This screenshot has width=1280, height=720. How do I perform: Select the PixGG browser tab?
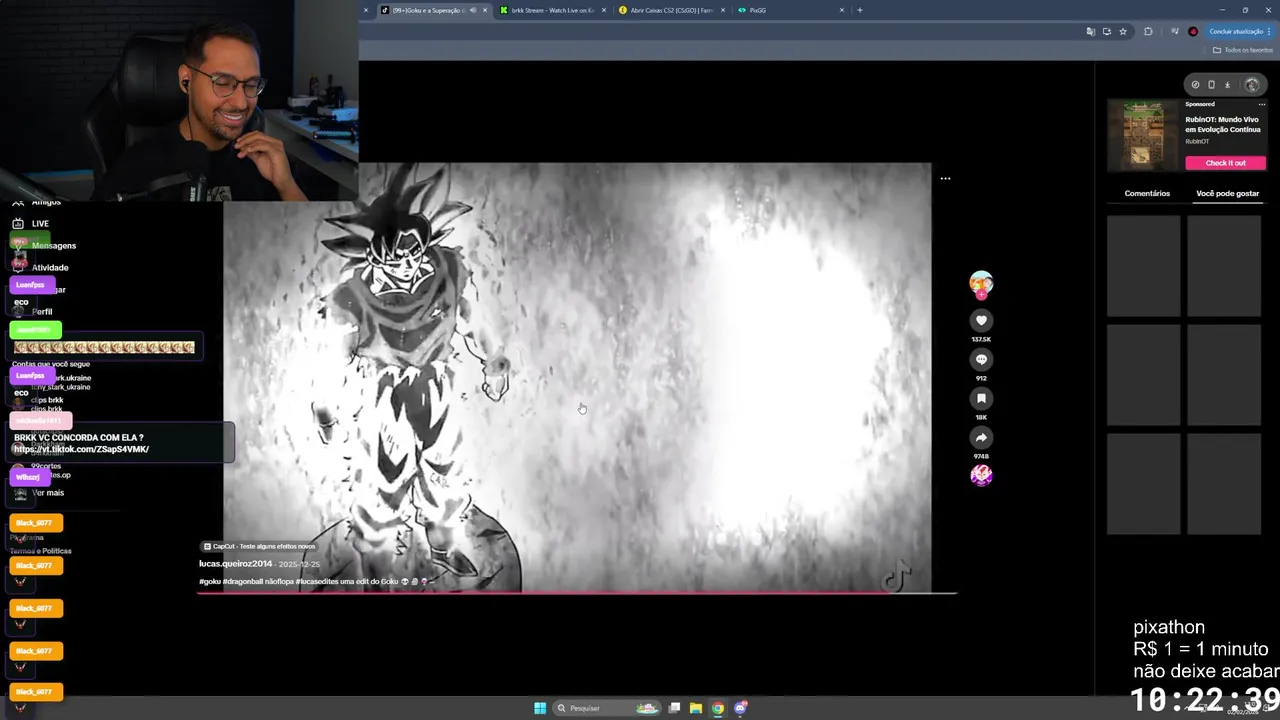[x=790, y=10]
